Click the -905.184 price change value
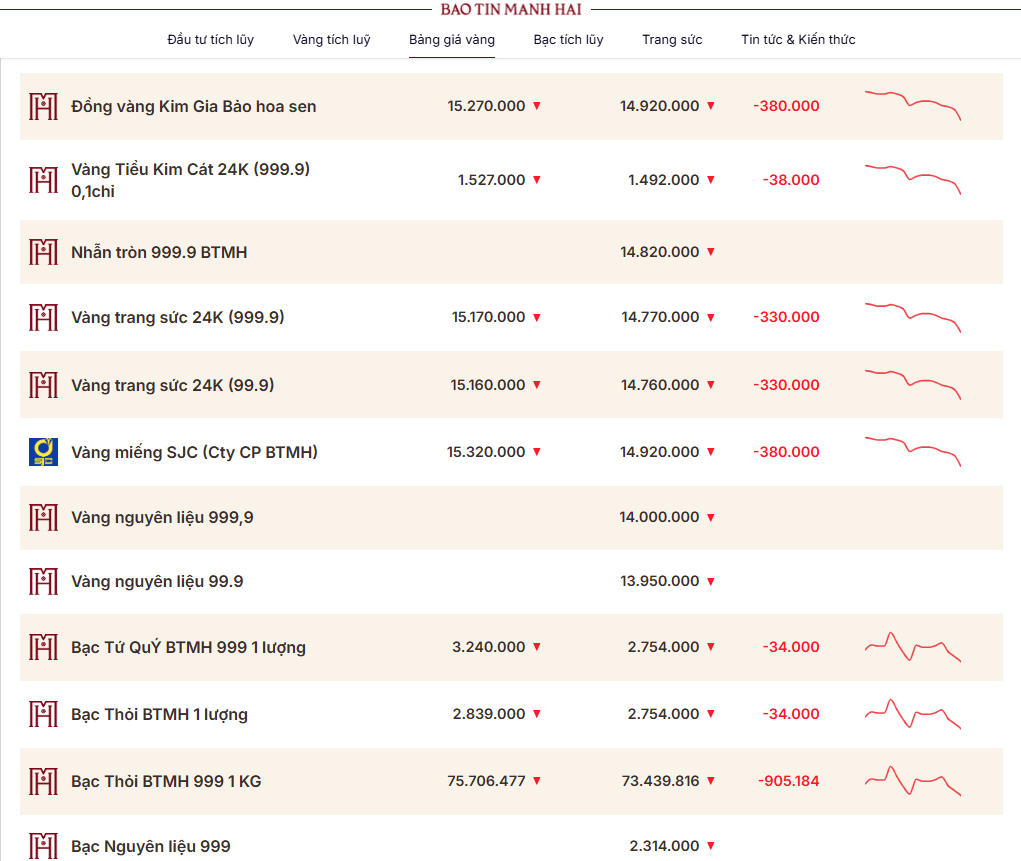 pyautogui.click(x=789, y=781)
